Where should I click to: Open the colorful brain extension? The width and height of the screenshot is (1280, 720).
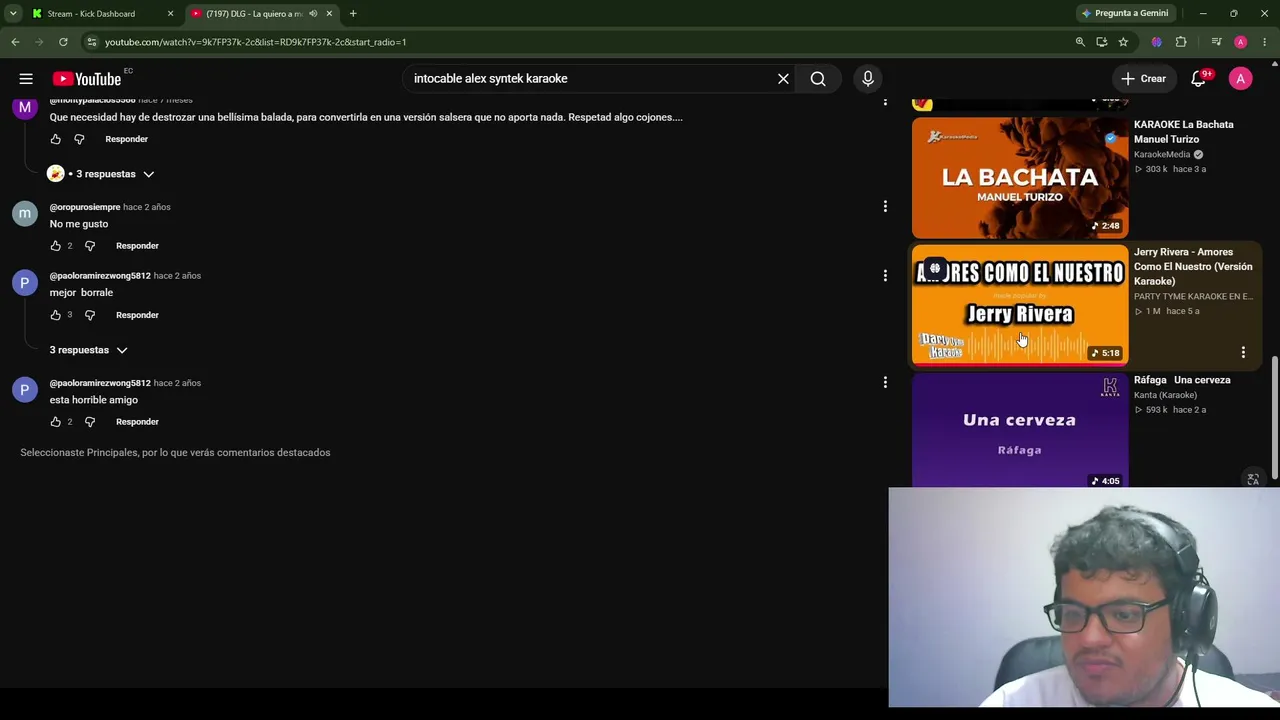pos(1157,42)
